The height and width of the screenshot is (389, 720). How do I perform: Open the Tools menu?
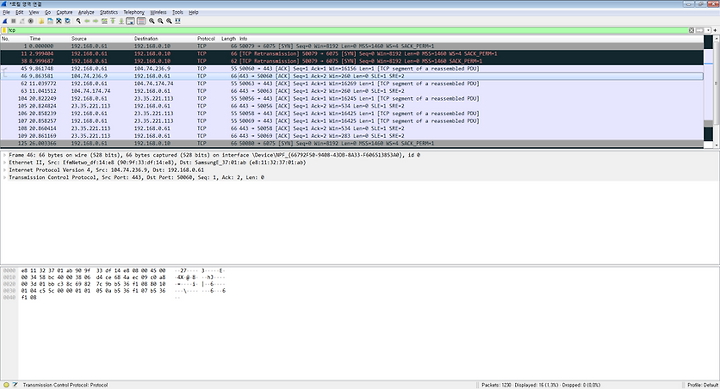click(x=178, y=12)
